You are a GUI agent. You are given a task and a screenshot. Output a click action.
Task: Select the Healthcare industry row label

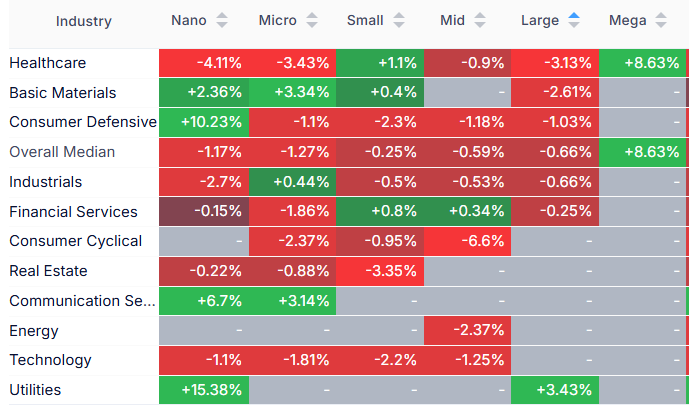tap(48, 63)
